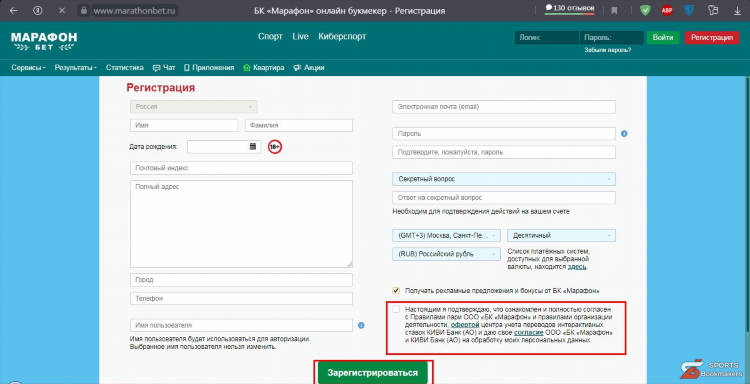Open the calendar icon in date field
Screen dimensions: 750x384
(x=253, y=146)
